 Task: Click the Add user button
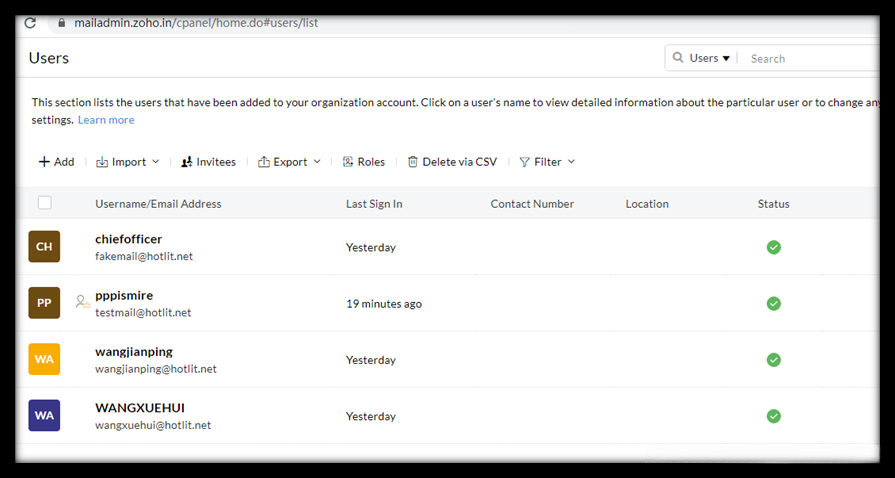pyautogui.click(x=56, y=162)
